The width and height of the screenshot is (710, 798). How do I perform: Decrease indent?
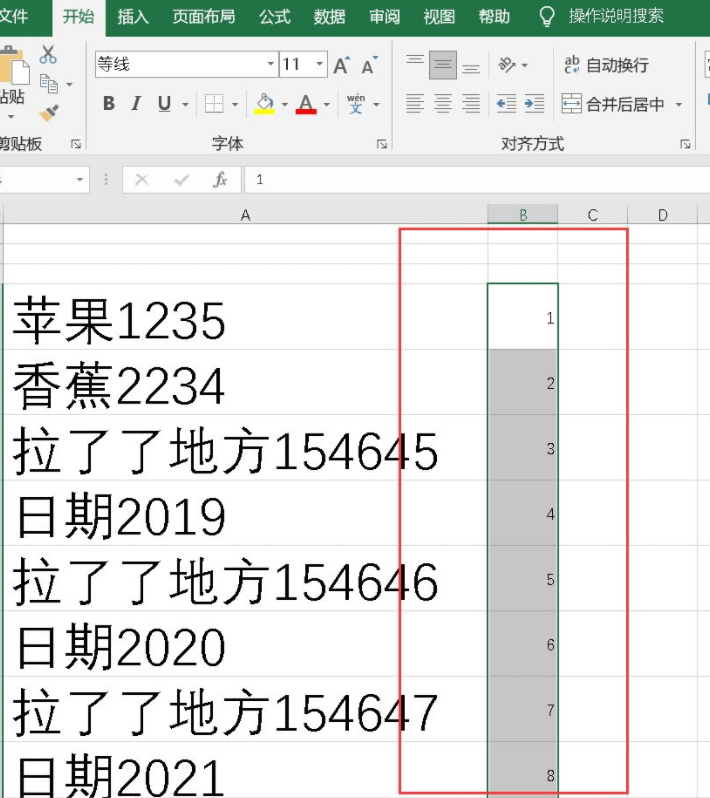[x=506, y=104]
